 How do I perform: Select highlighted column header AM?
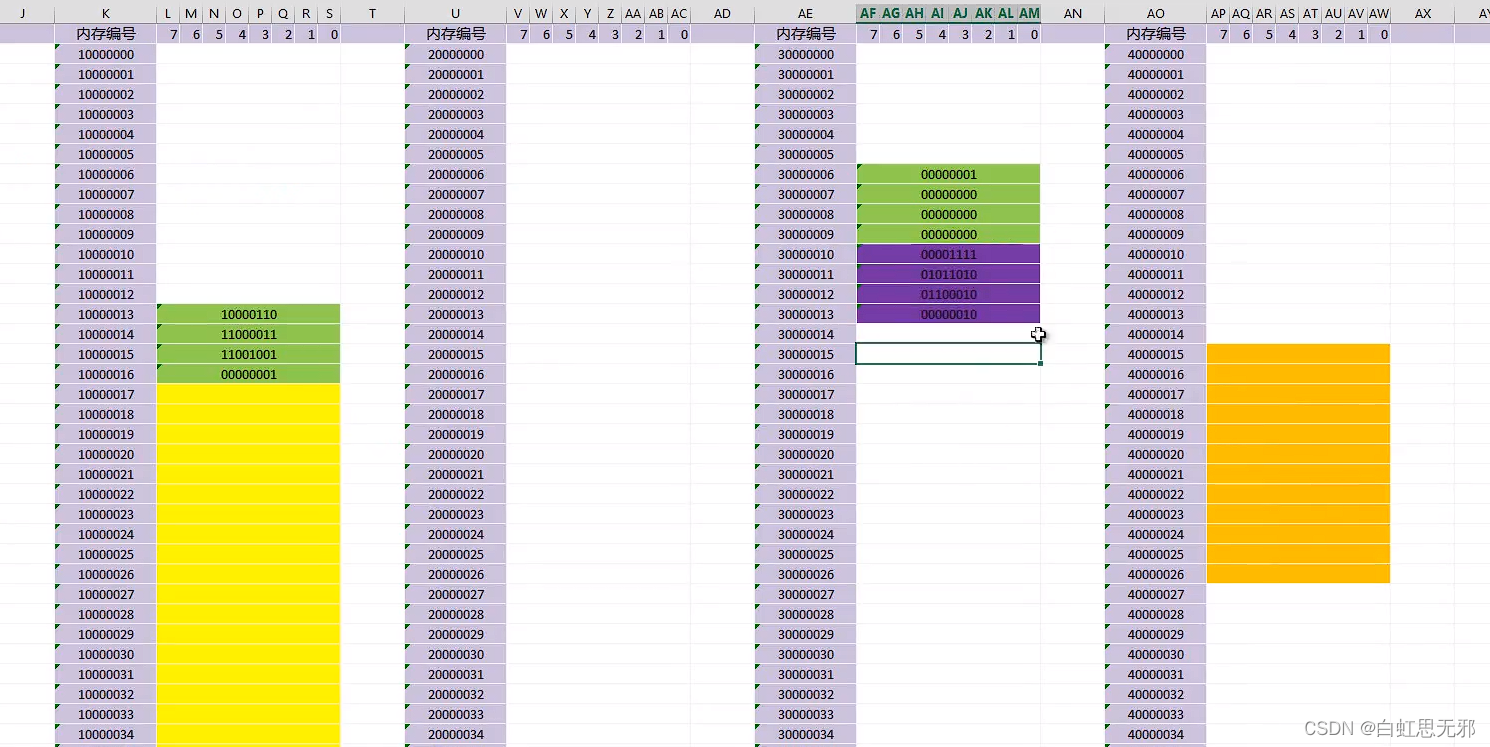[x=1029, y=13]
